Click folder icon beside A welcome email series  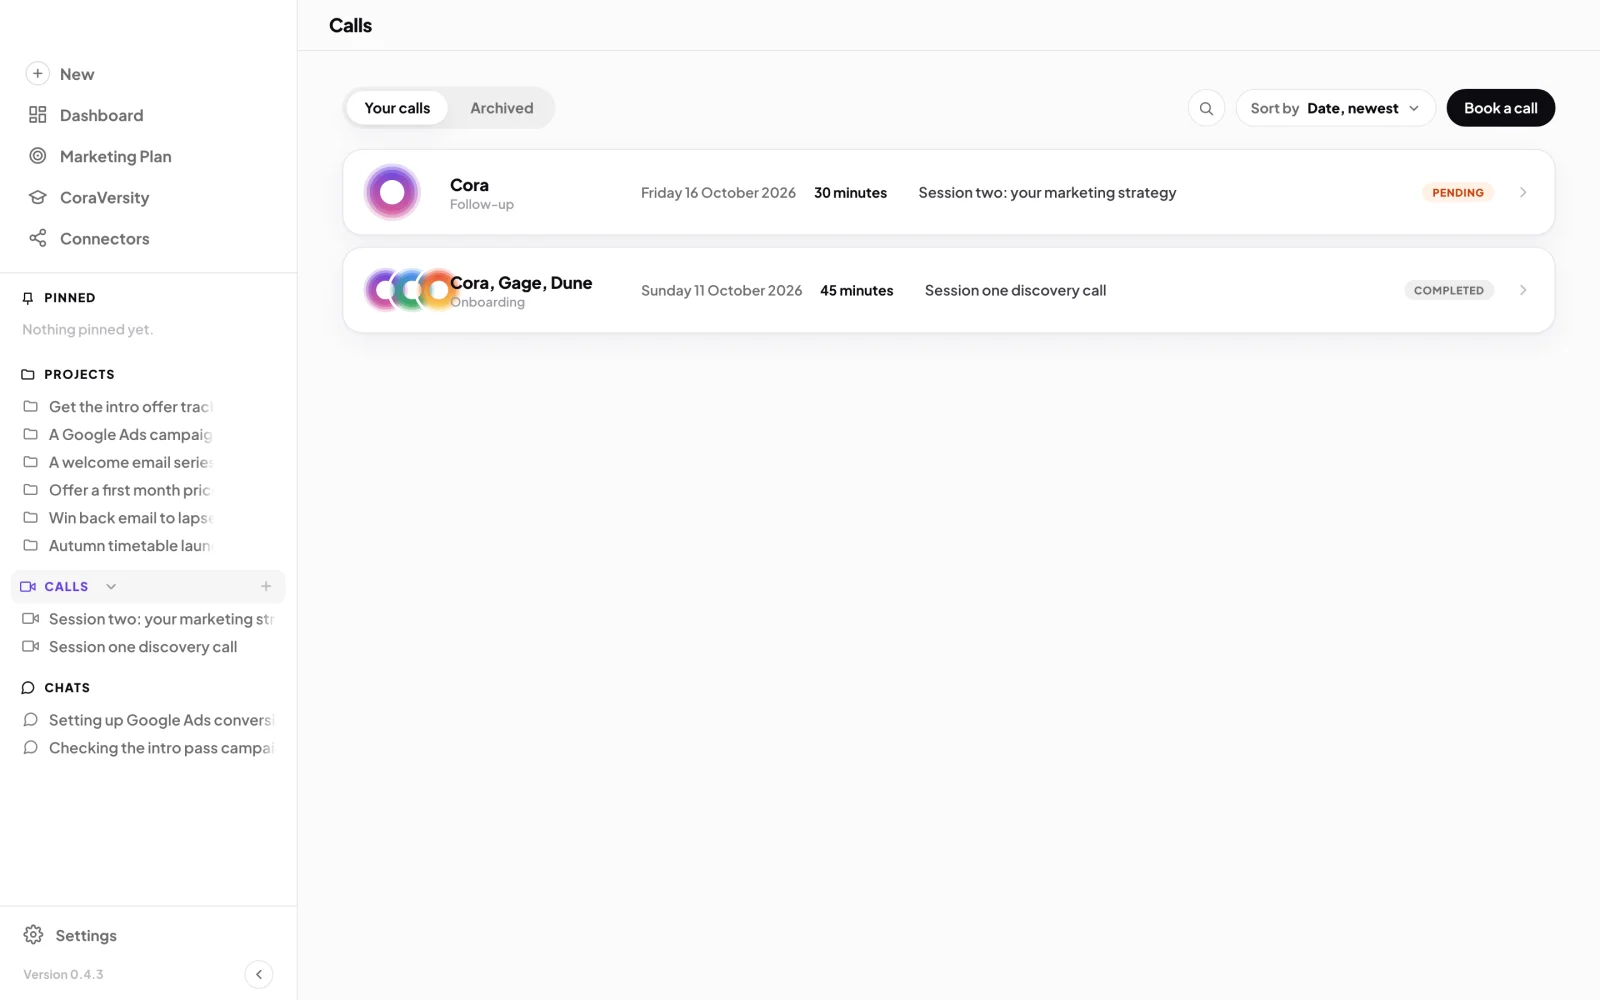[x=31, y=463]
